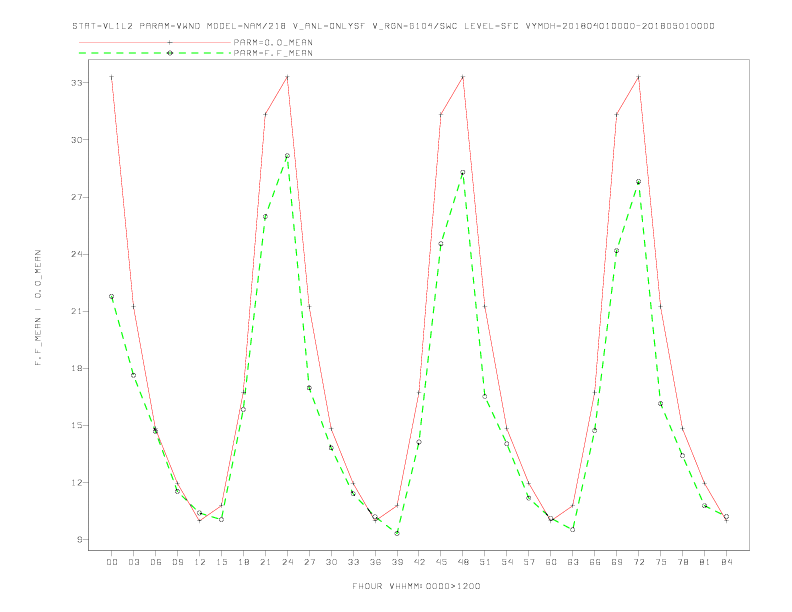Click x-axis tick label 30
792x612 pixels.
331,562
